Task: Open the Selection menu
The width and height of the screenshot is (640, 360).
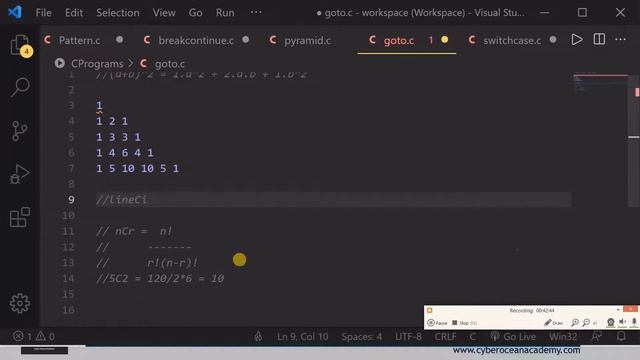Action: coord(118,13)
